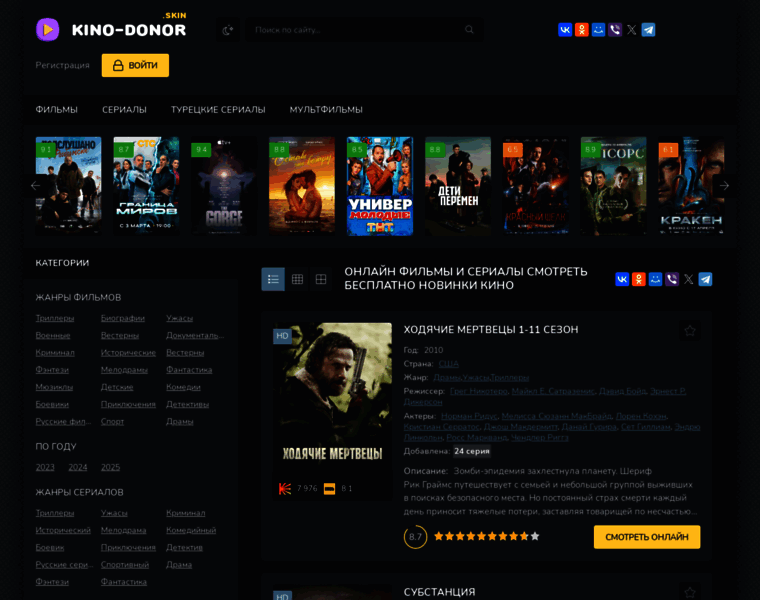Share via Odnoklassniki icon near page title

[x=639, y=279]
